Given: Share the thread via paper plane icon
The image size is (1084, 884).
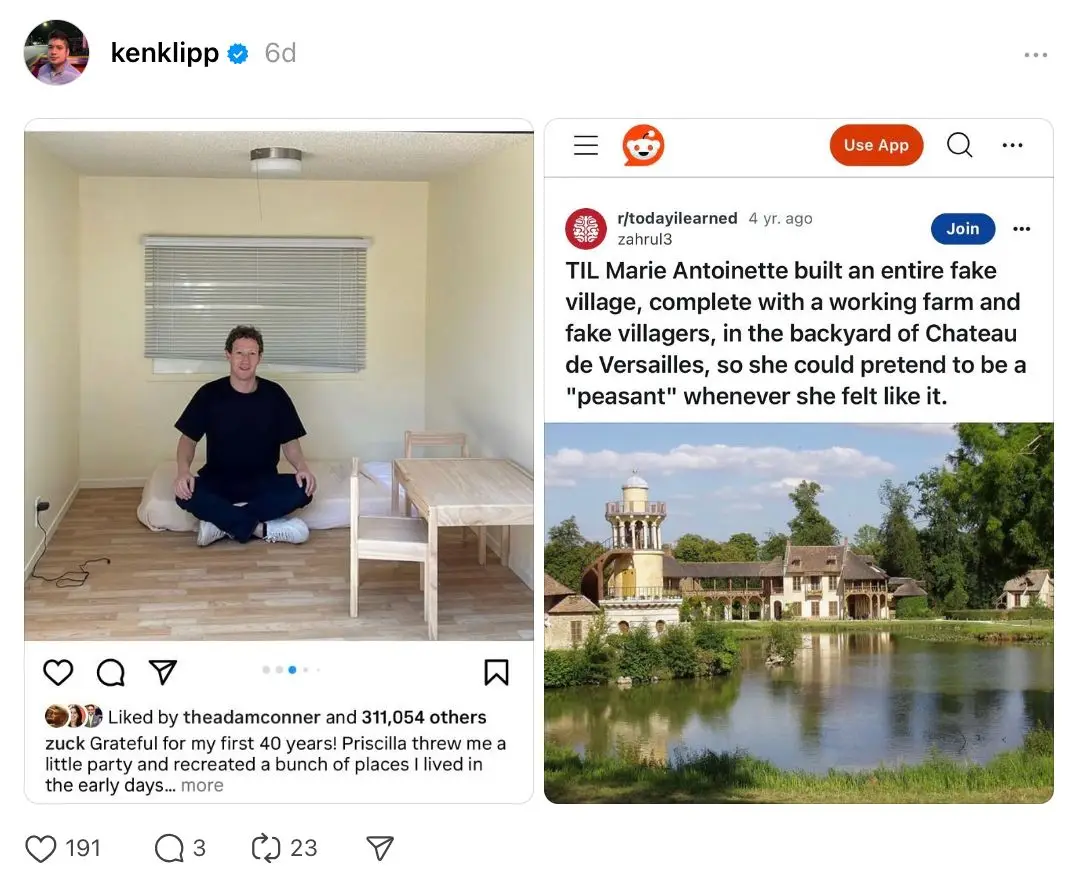Looking at the screenshot, I should coord(379,849).
